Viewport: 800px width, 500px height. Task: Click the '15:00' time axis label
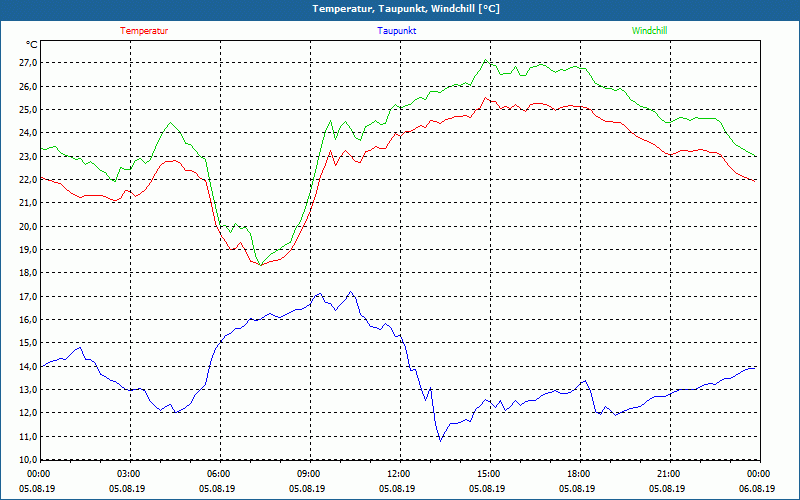(490, 474)
